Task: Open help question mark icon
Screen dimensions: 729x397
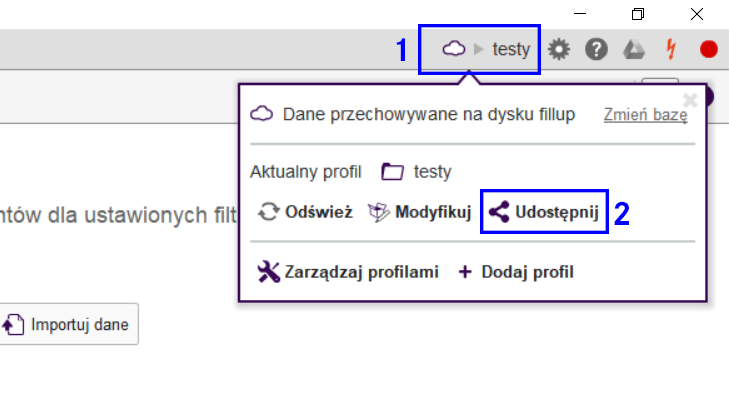Action: coord(596,49)
